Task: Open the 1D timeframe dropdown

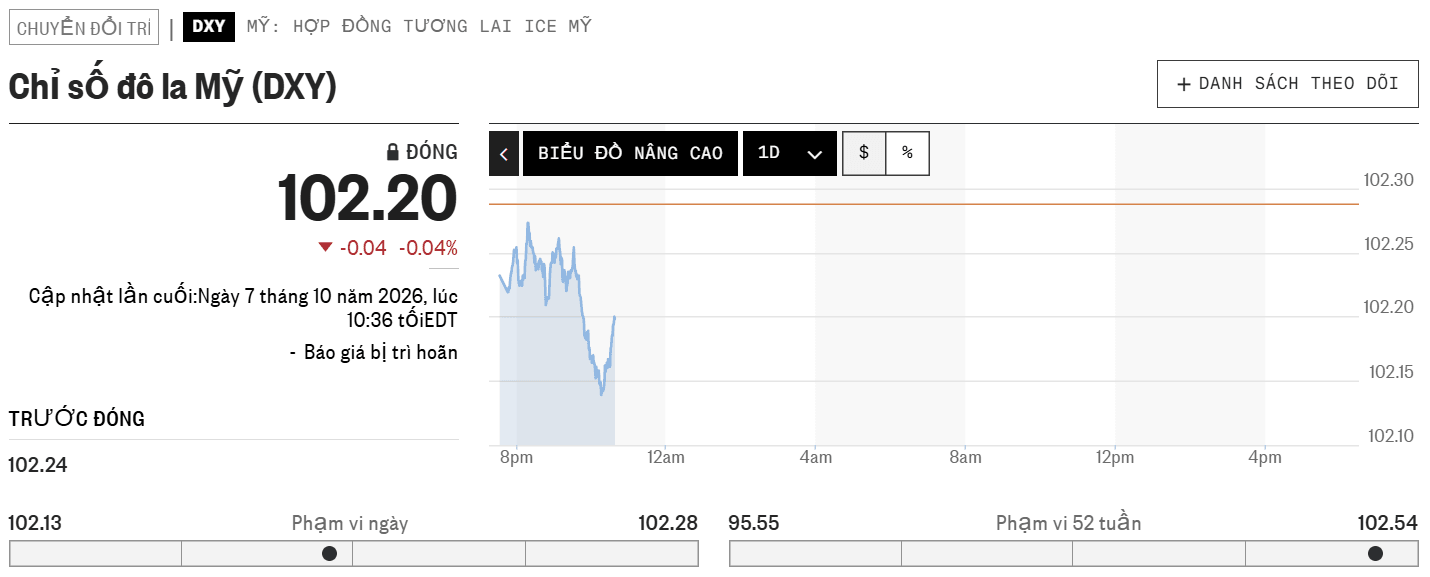Action: click(x=790, y=154)
